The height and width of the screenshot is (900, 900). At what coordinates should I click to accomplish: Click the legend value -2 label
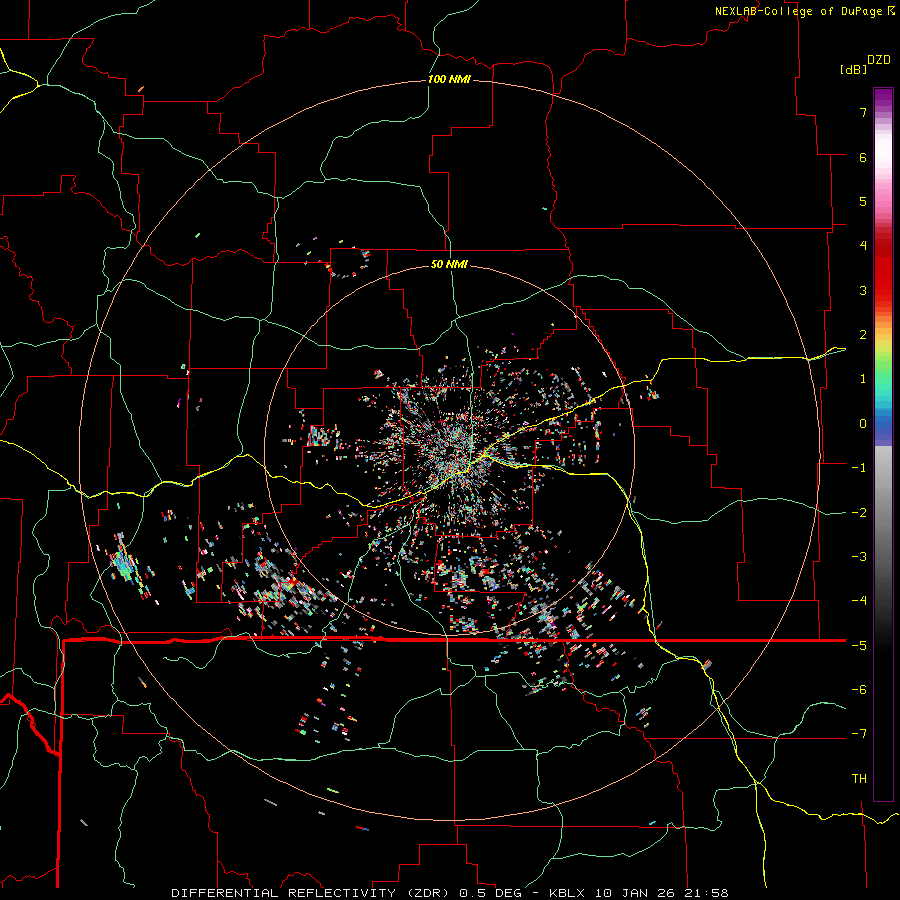point(859,512)
